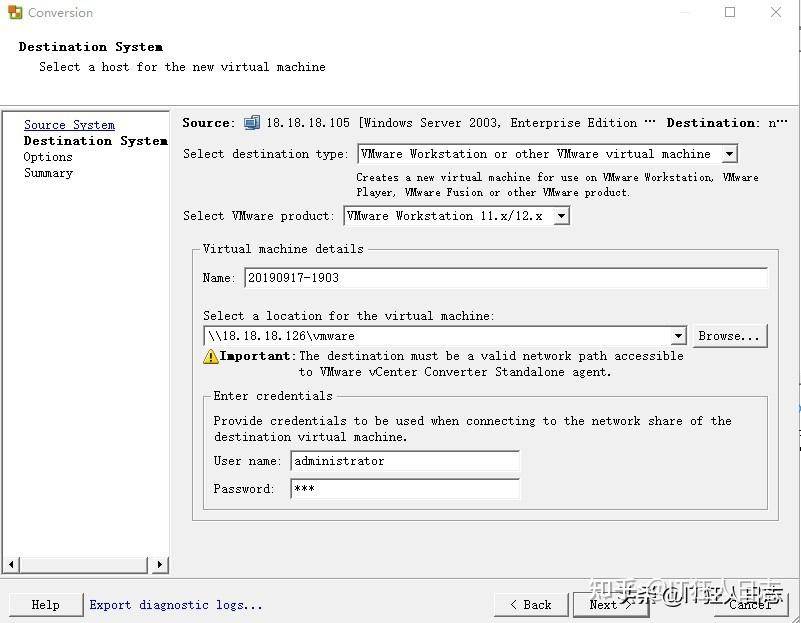Screen dimensions: 801x623
Task: Click the Destination System page heading
Action: tap(91, 47)
